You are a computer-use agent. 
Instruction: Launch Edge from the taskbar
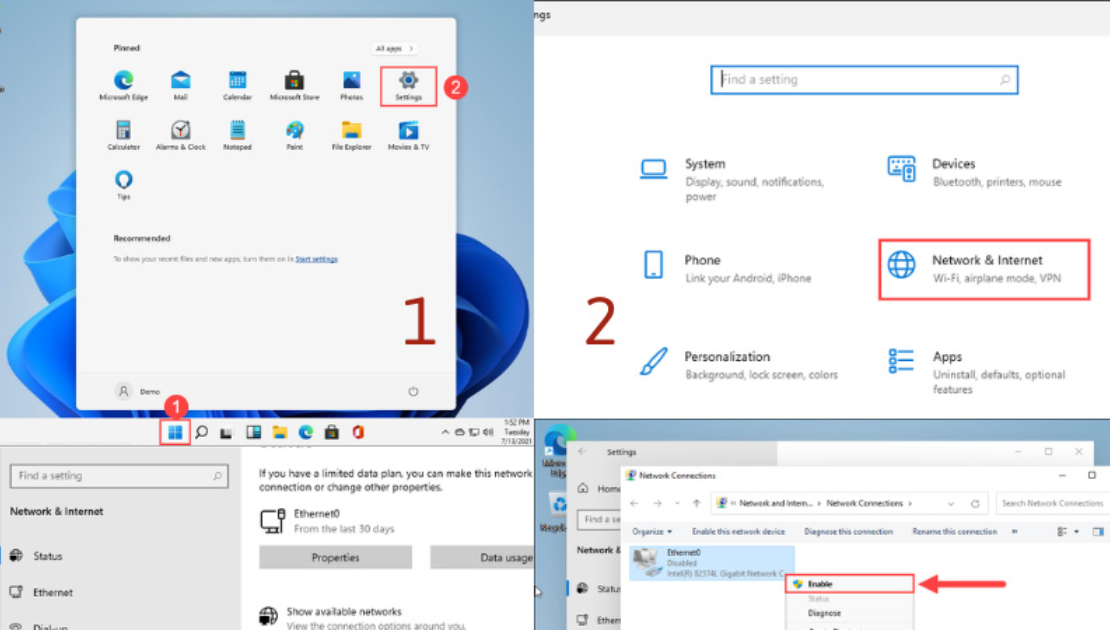click(306, 432)
